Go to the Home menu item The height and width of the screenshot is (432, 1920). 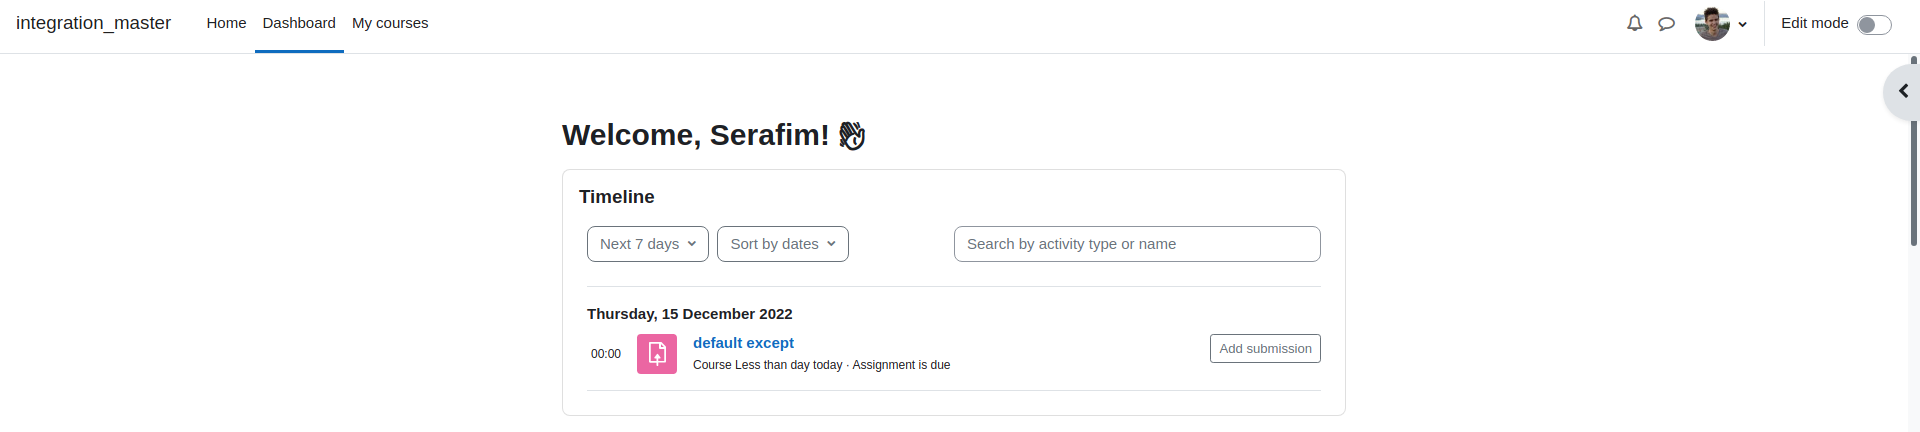tap(226, 23)
